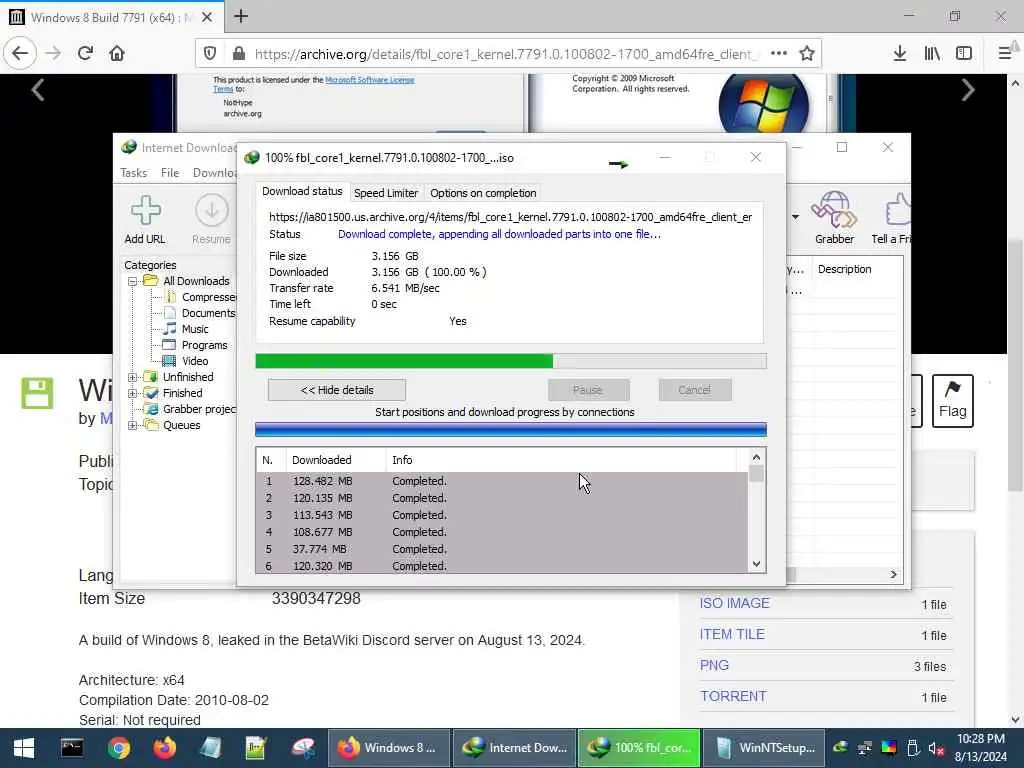Flag this archive item

(x=953, y=400)
